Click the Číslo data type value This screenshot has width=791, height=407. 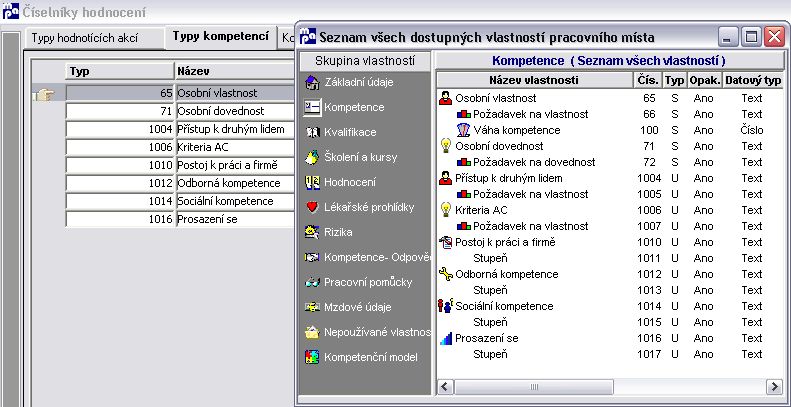(752, 130)
